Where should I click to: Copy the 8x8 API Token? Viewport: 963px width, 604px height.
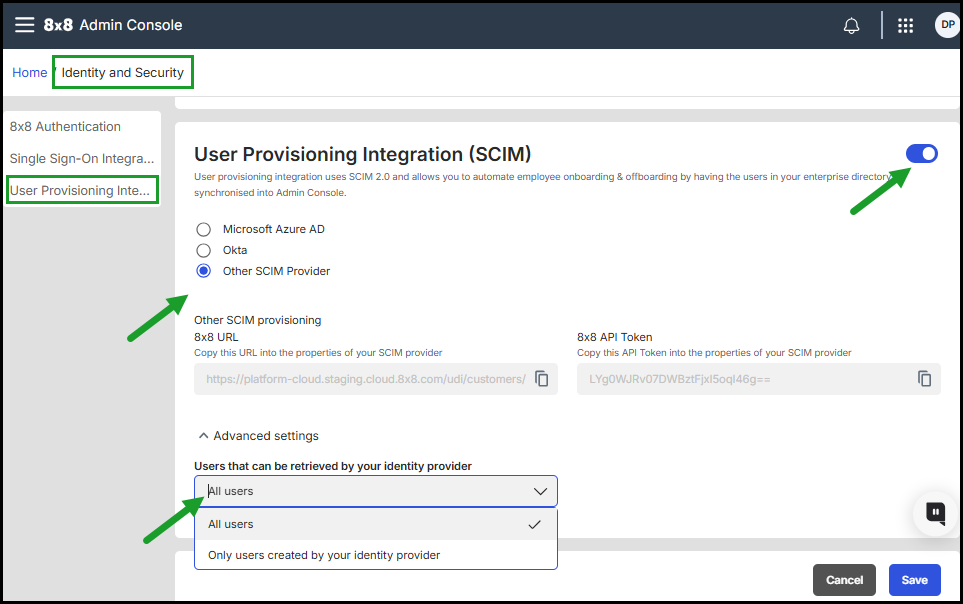point(924,379)
